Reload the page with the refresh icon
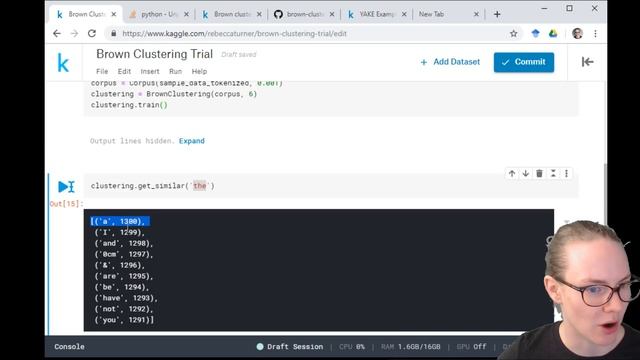 click(92, 33)
